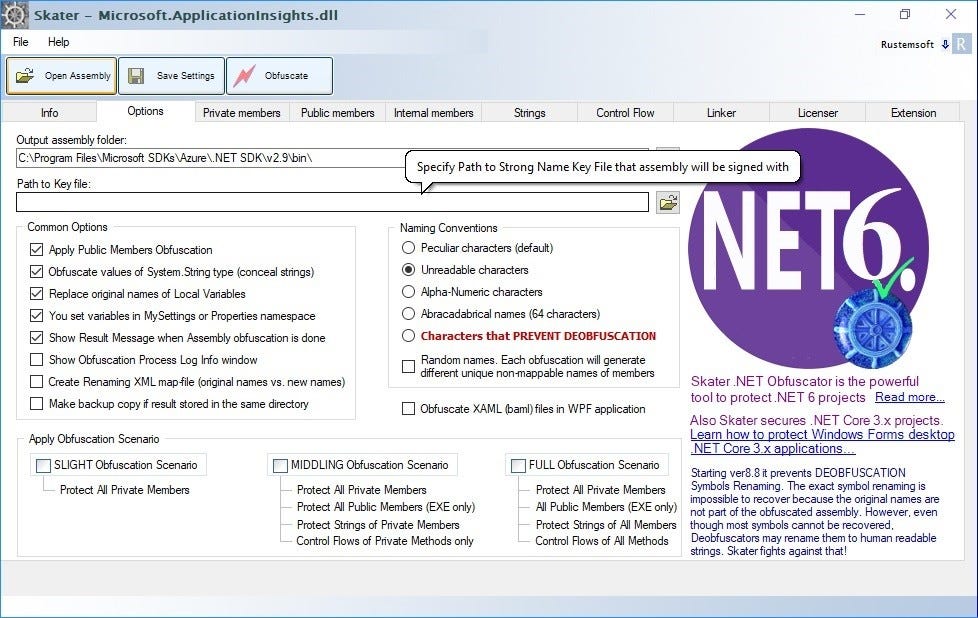Viewport: 978px width, 618px height.
Task: Enable Create Renaming XML map-file
Action: [37, 382]
